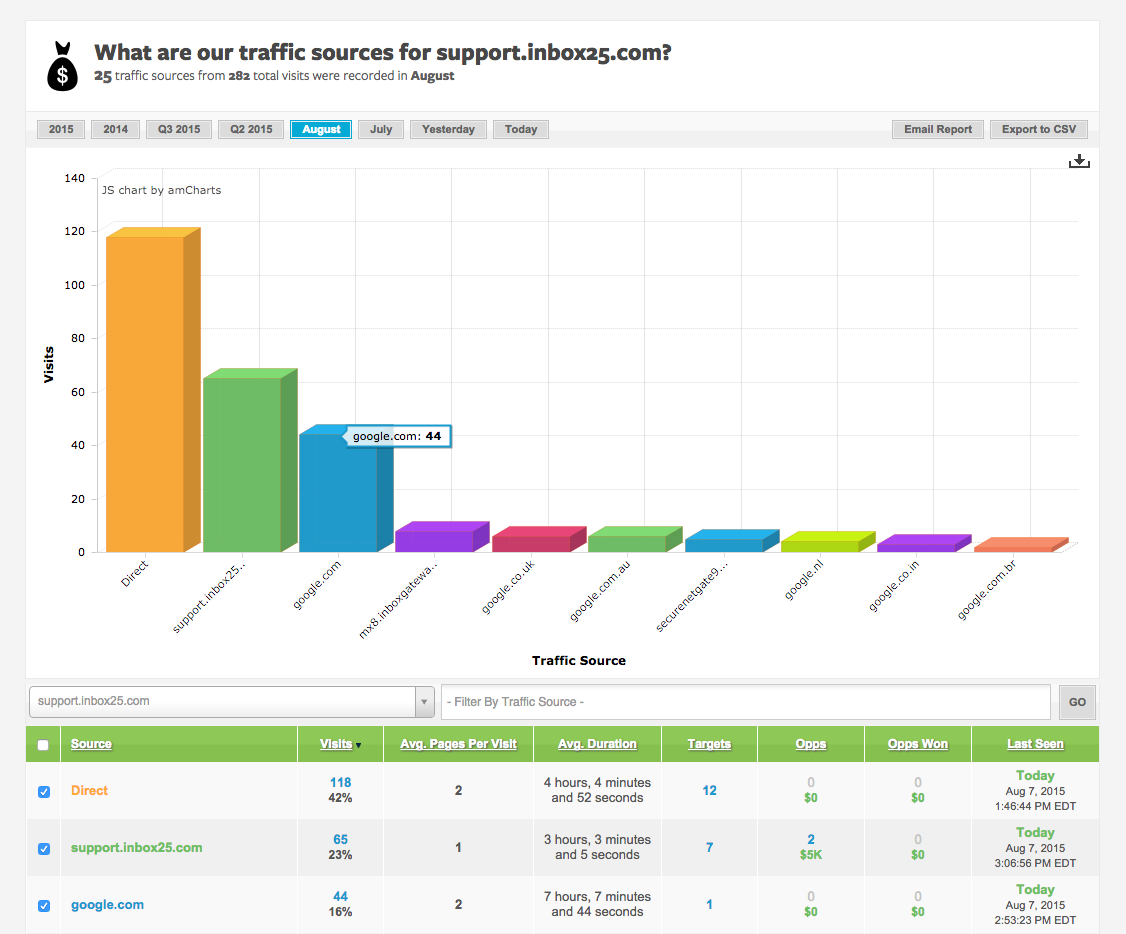Uncheck the support.inbox25.com row checkbox

[44, 848]
